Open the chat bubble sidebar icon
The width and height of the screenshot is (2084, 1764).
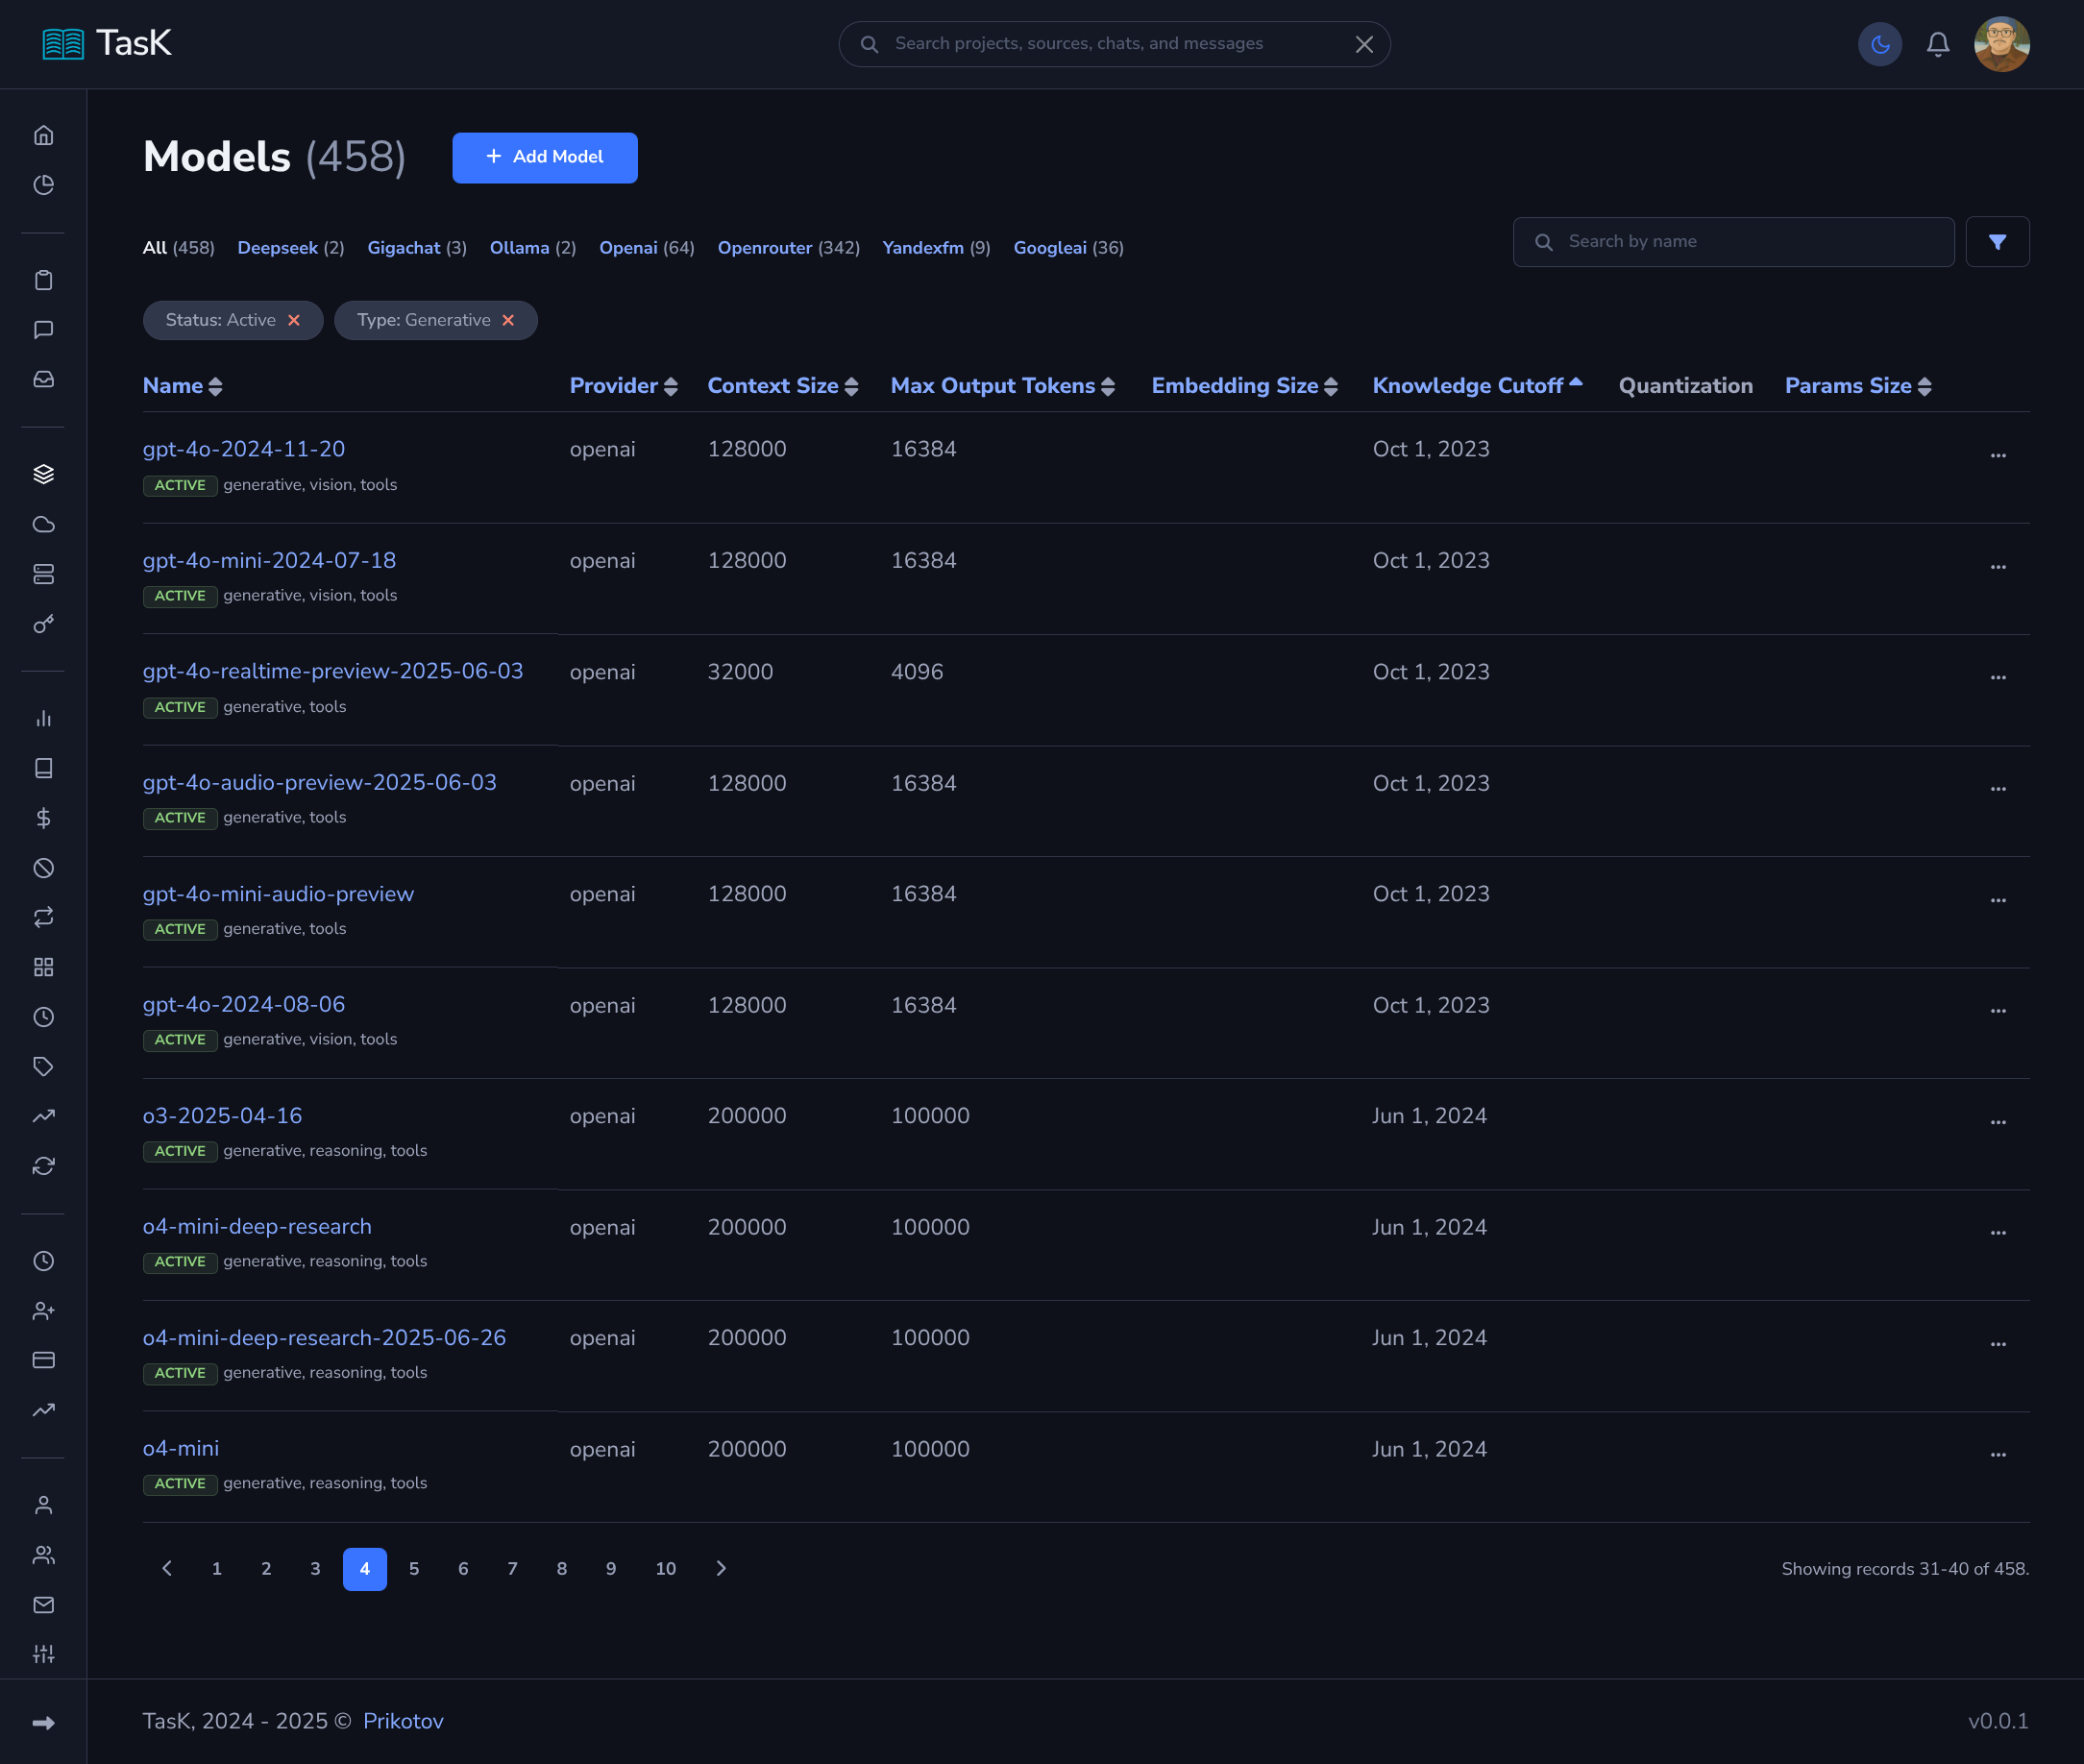[43, 330]
